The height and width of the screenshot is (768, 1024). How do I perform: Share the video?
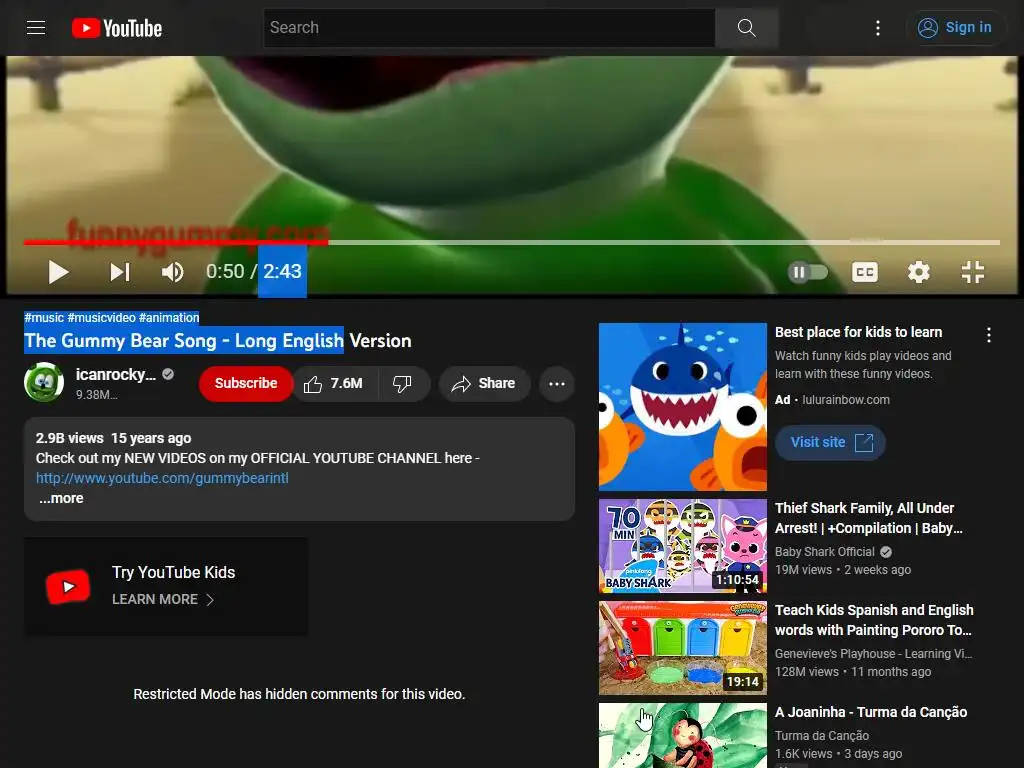(x=484, y=383)
